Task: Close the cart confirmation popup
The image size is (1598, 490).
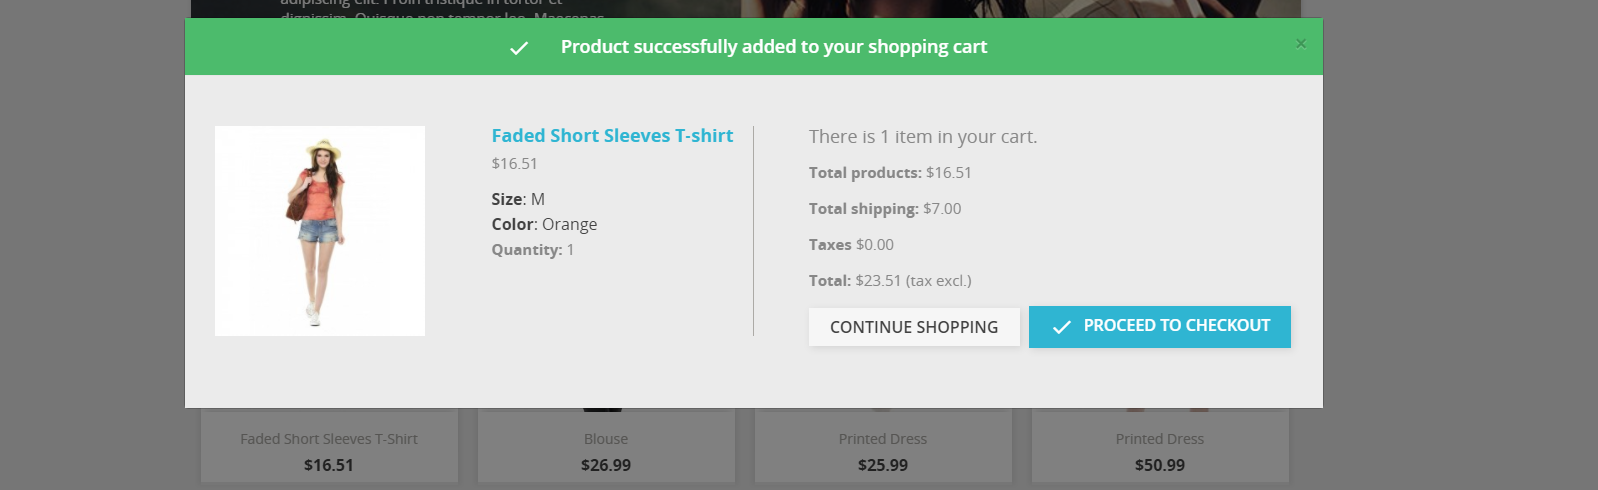Action: point(1301,43)
